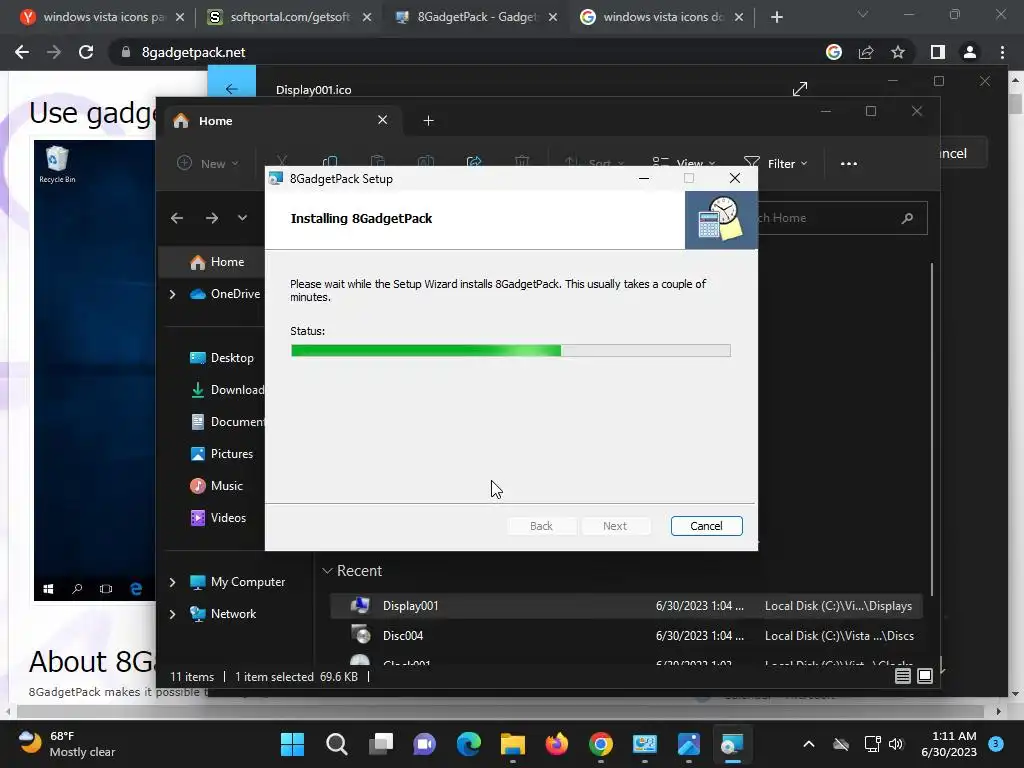The width and height of the screenshot is (1024, 768).
Task: Click the setup wizard title bar icon
Action: (x=276, y=178)
